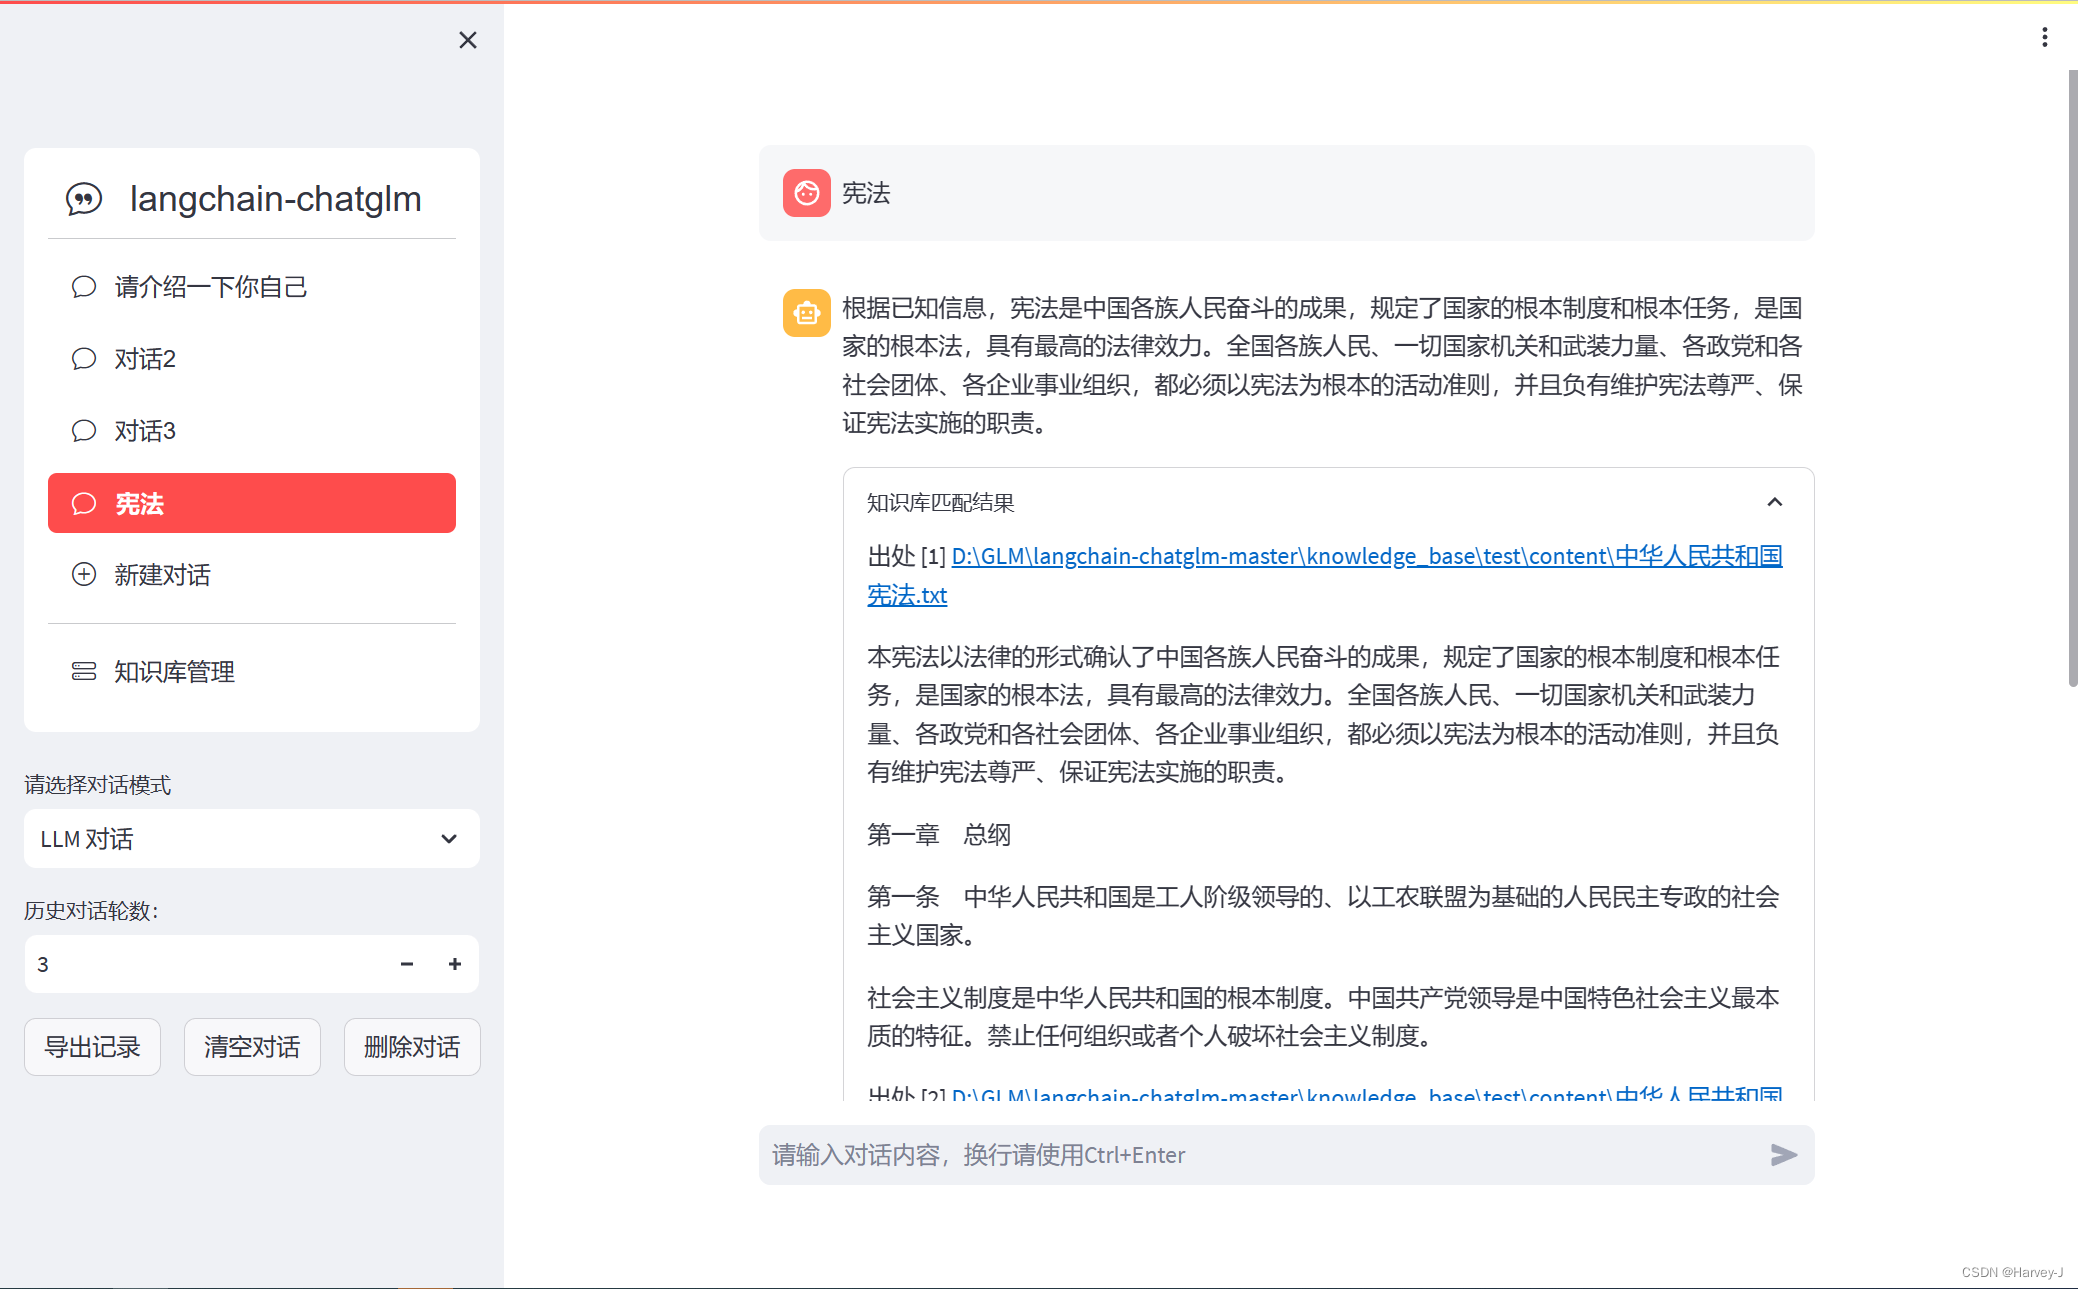Focus the 请输入对话内容 chat input field
2078x1289 pixels.
[1260, 1155]
